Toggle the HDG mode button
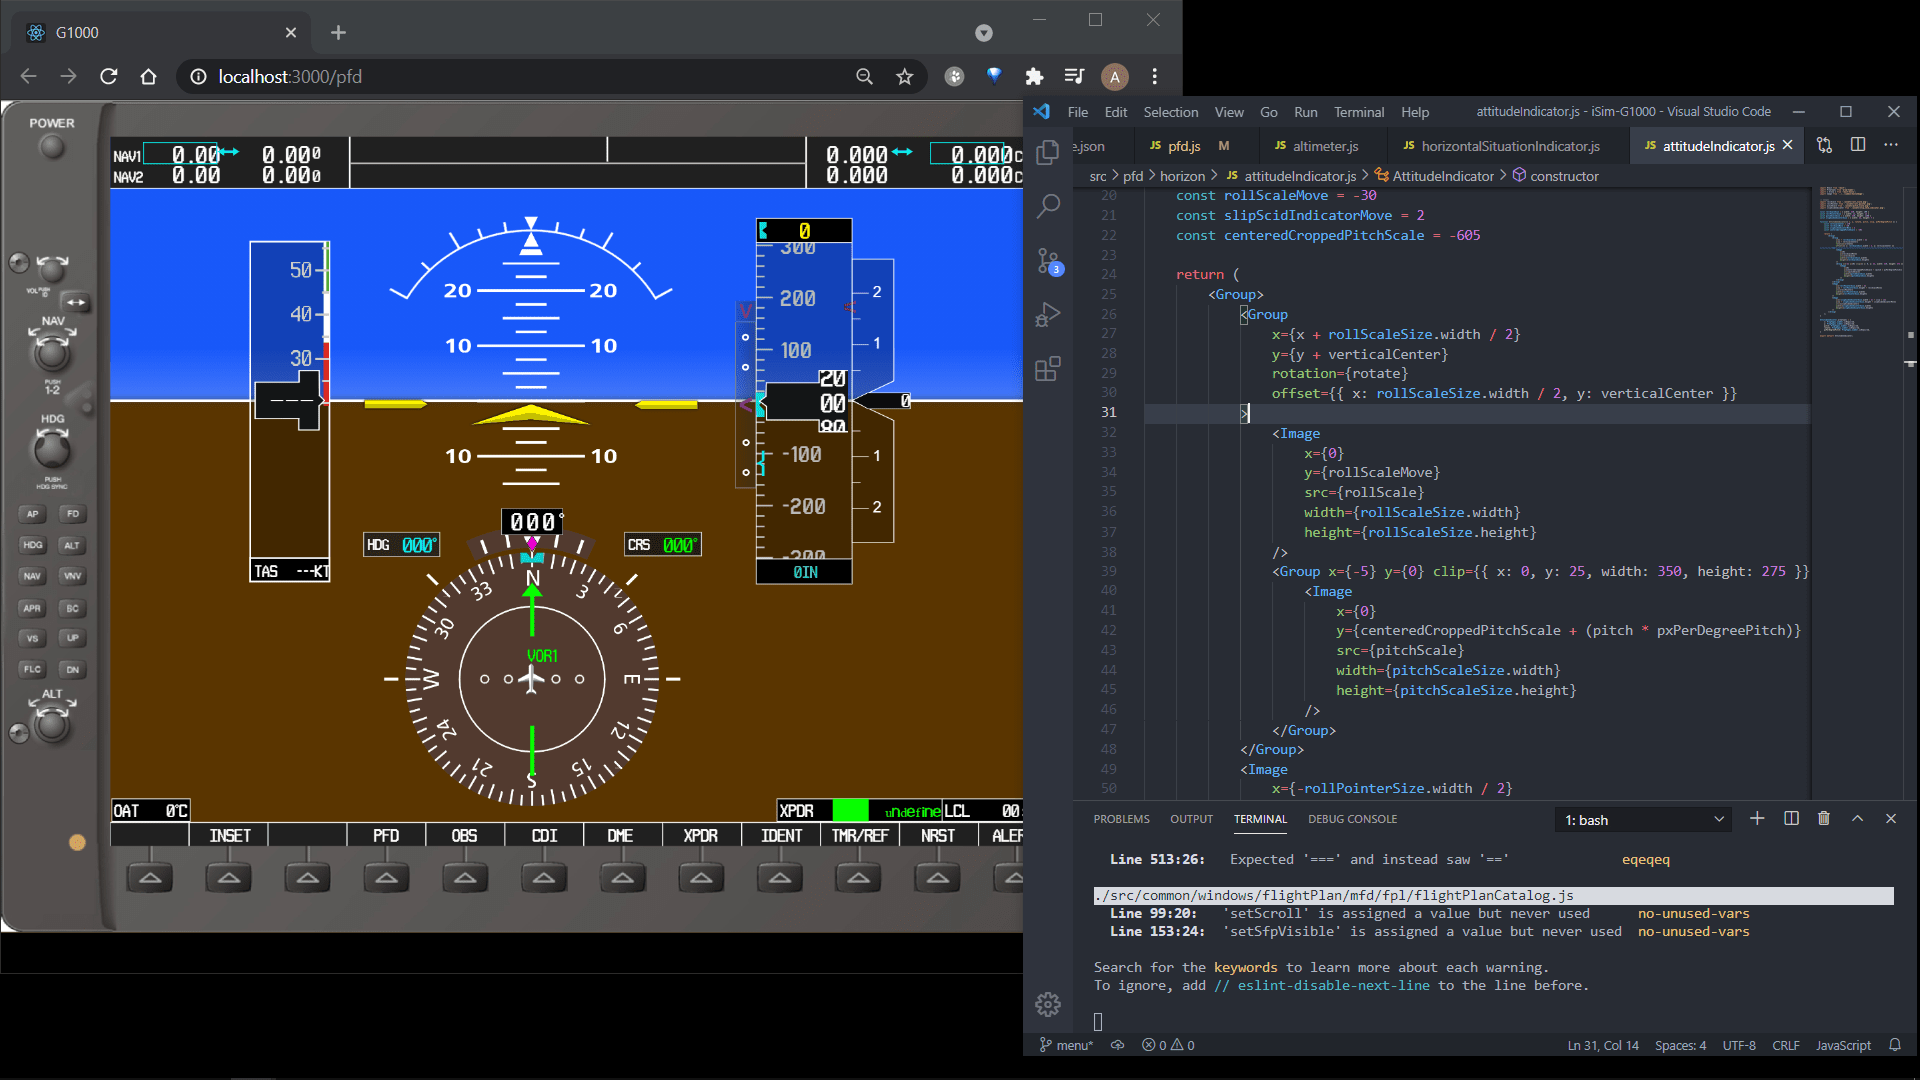1920x1080 pixels. (32, 545)
